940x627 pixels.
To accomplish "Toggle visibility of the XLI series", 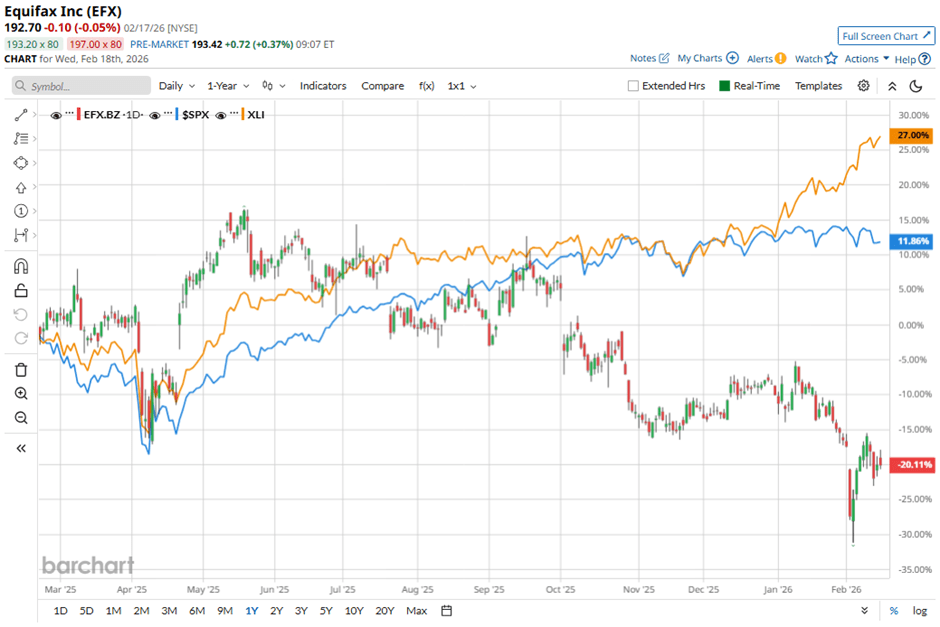I will (x=222, y=114).
